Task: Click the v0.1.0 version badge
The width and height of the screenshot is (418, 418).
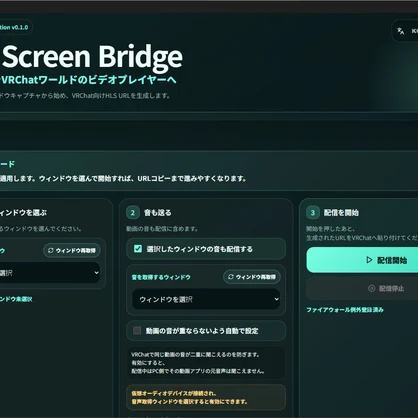Action: click(x=15, y=27)
